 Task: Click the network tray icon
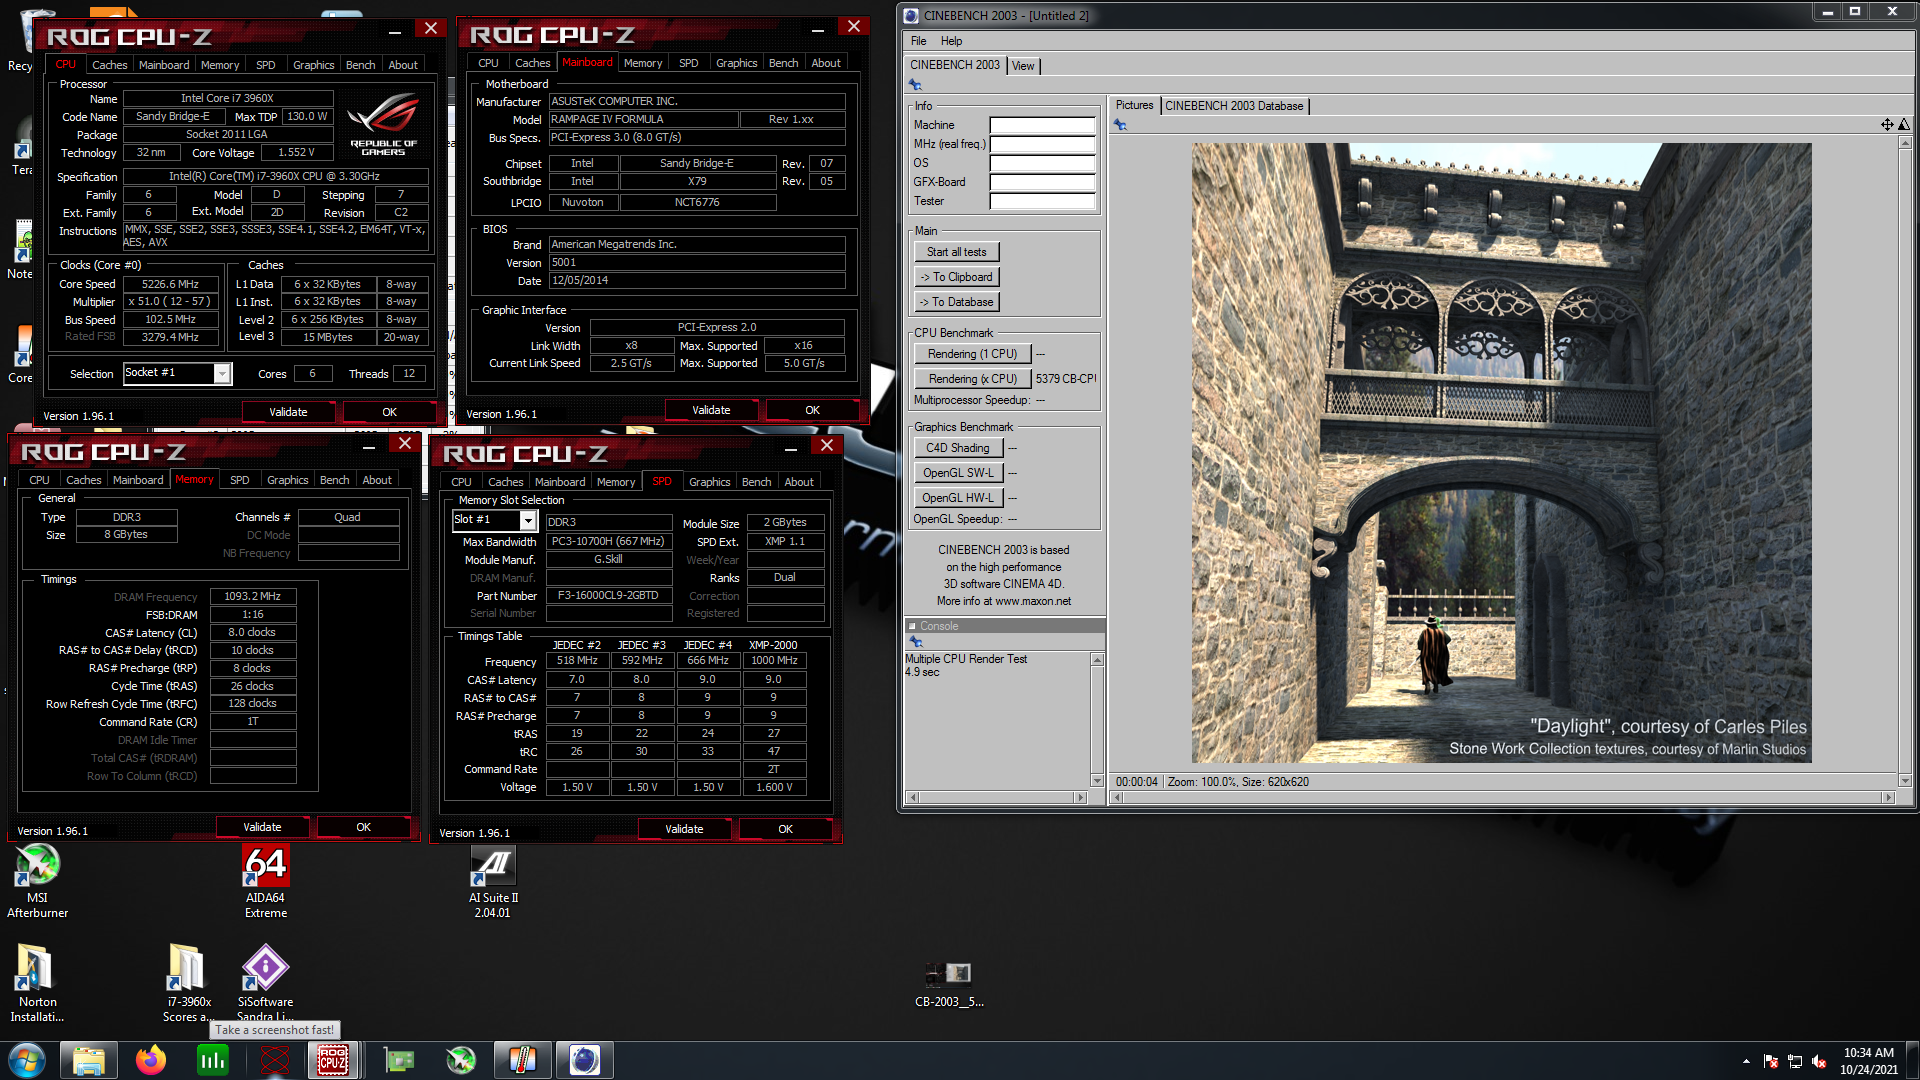(1795, 1061)
